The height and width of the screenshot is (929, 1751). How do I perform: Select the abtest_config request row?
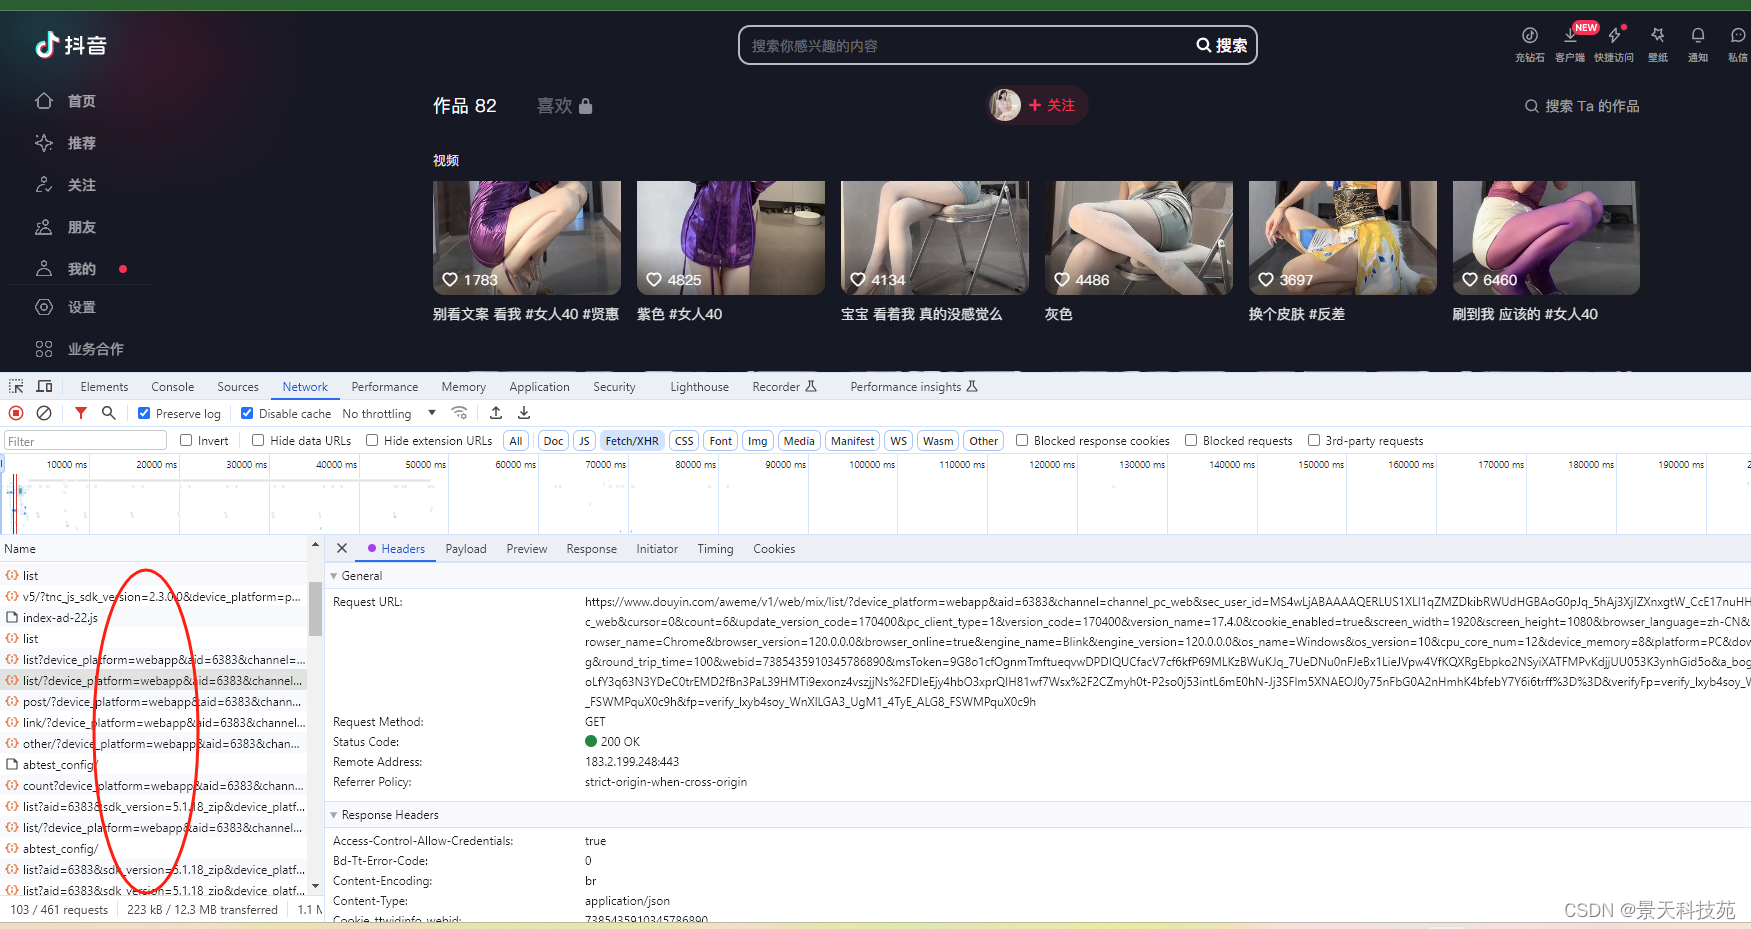click(58, 764)
